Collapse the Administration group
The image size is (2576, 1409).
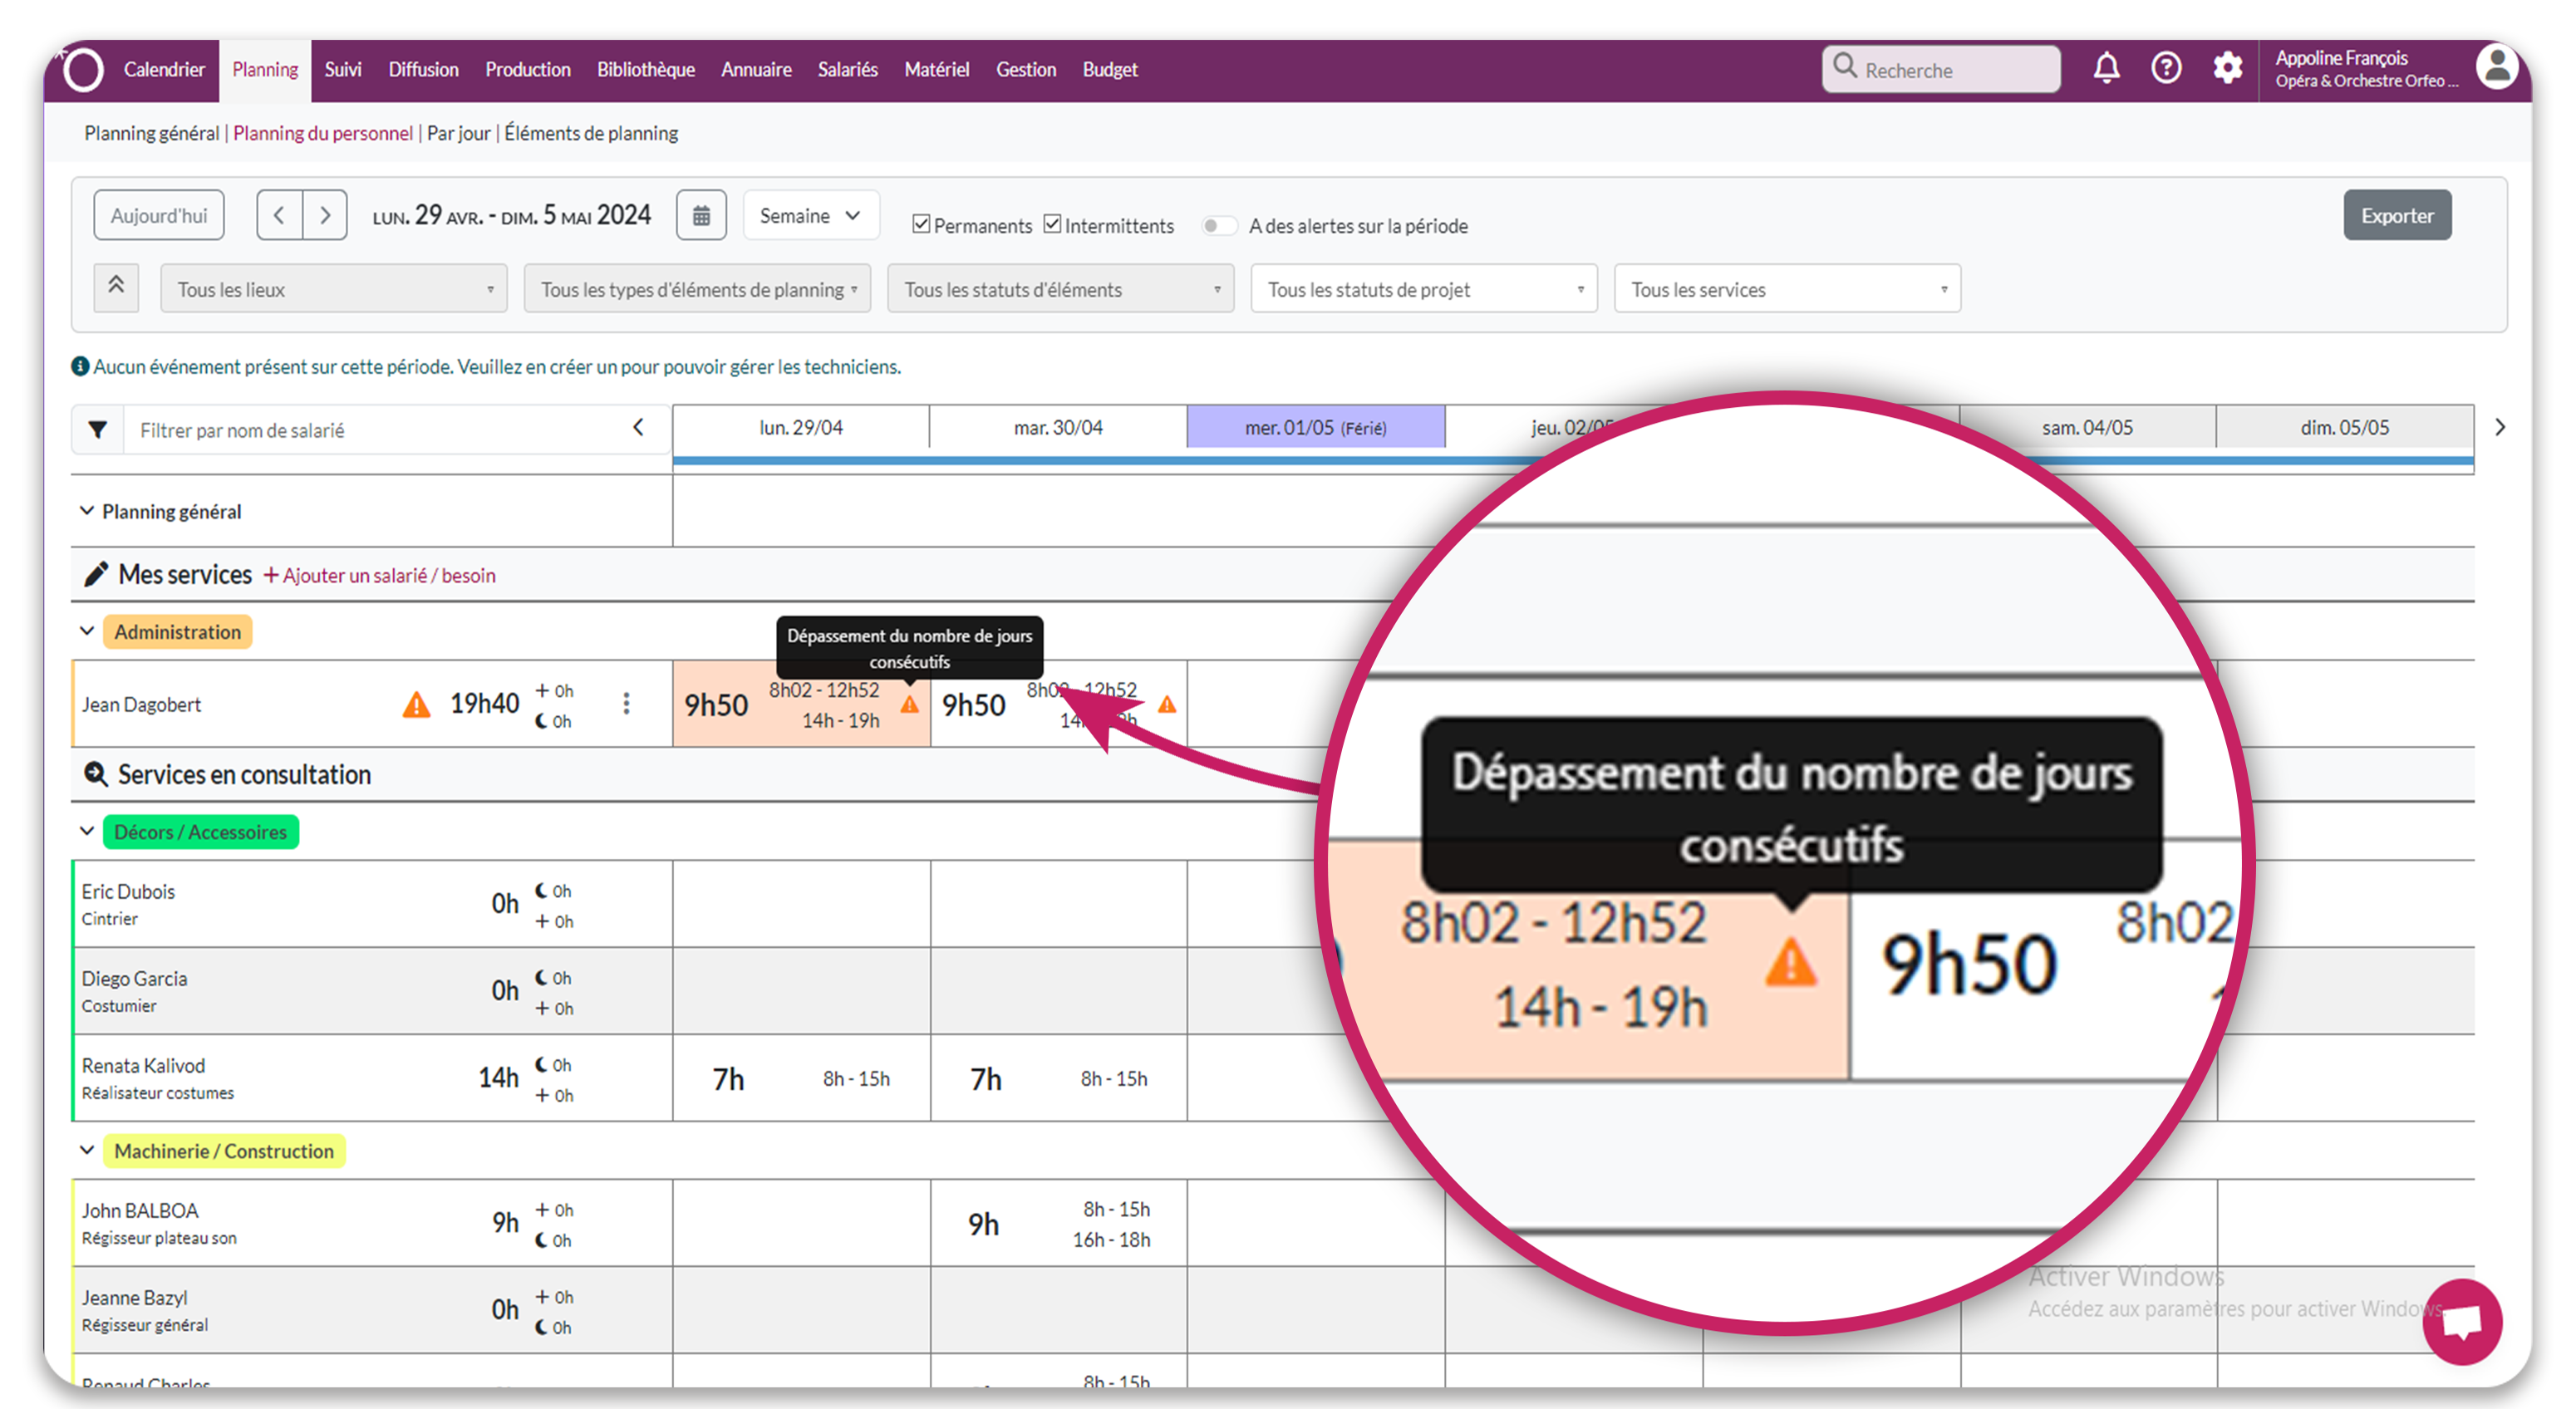point(87,631)
